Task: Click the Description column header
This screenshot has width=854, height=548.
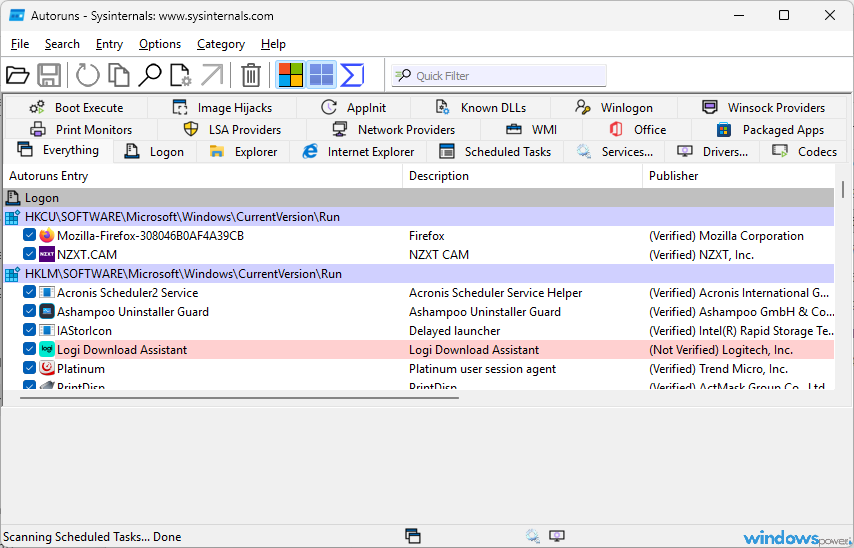Action: (522, 176)
